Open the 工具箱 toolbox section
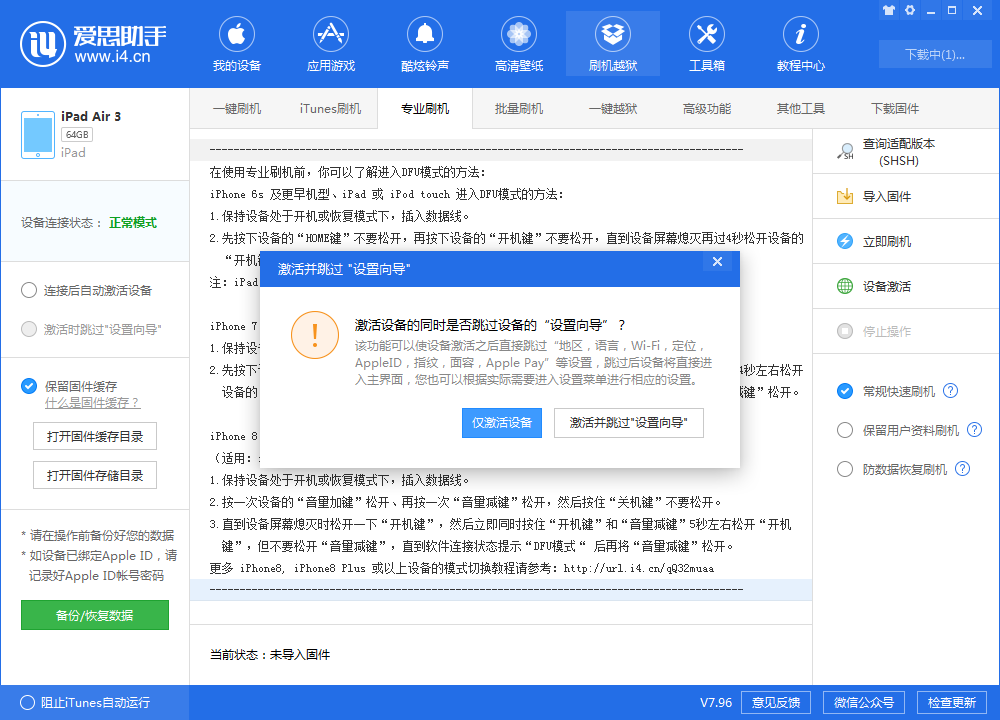 click(x=707, y=42)
